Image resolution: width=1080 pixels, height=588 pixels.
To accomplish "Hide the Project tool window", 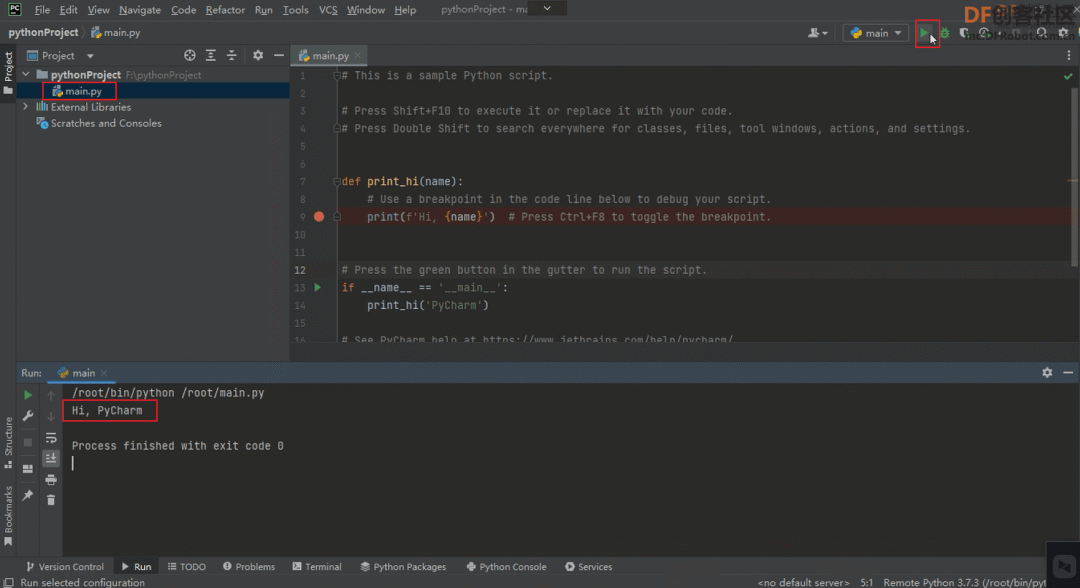I will pyautogui.click(x=279, y=55).
